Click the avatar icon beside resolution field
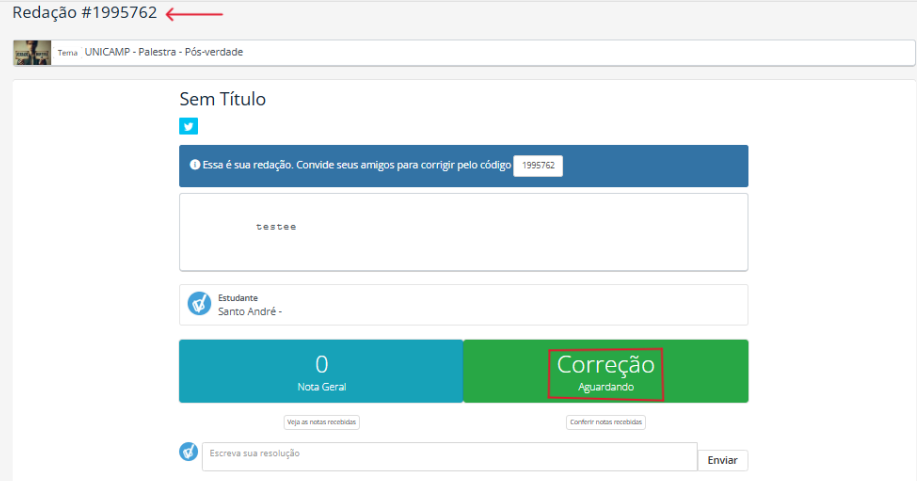This screenshot has width=917, height=481. tap(188, 451)
